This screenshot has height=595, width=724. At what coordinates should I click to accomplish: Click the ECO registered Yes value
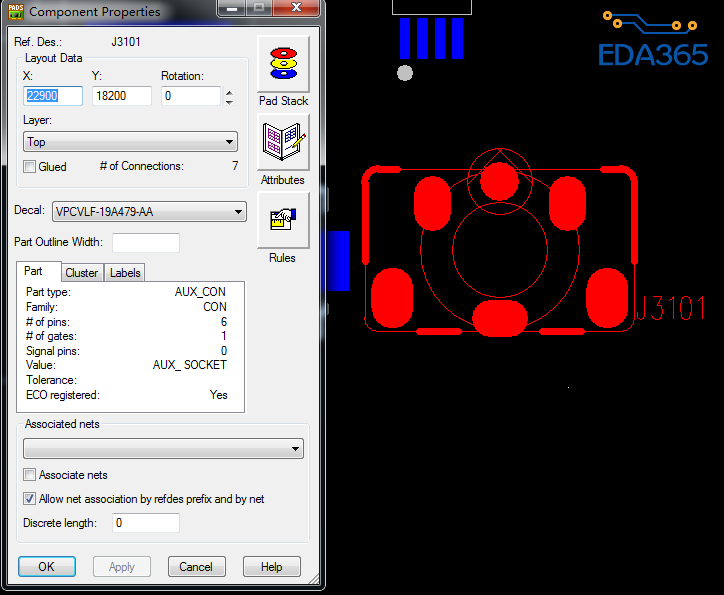[218, 395]
